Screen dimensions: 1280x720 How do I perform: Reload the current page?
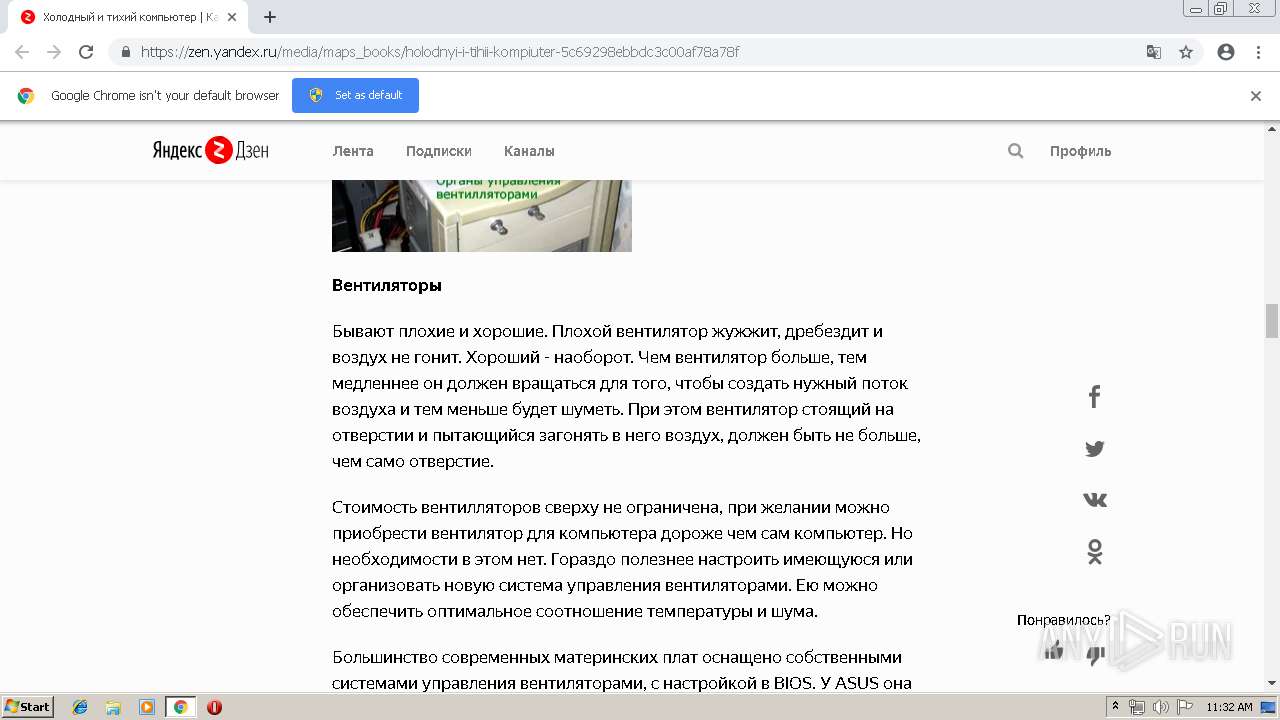point(86,52)
